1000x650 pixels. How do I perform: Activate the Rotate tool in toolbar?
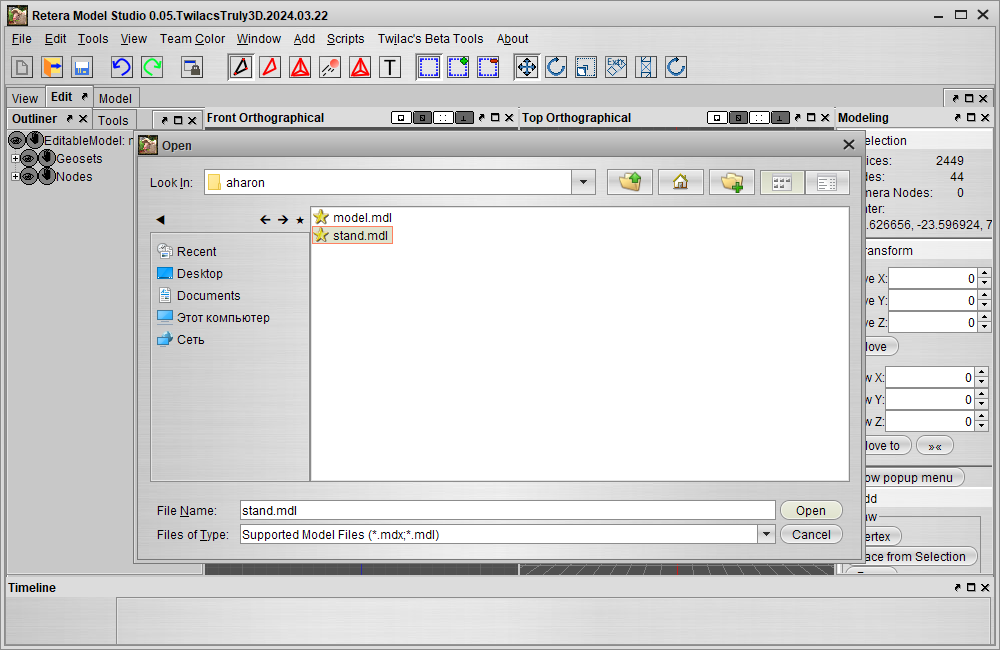coord(556,67)
